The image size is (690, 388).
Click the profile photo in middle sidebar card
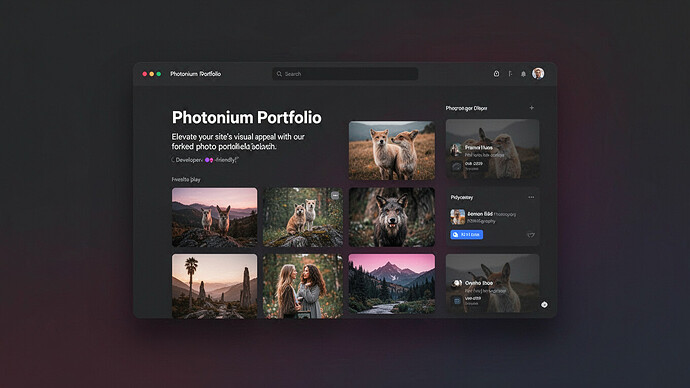tap(458, 217)
